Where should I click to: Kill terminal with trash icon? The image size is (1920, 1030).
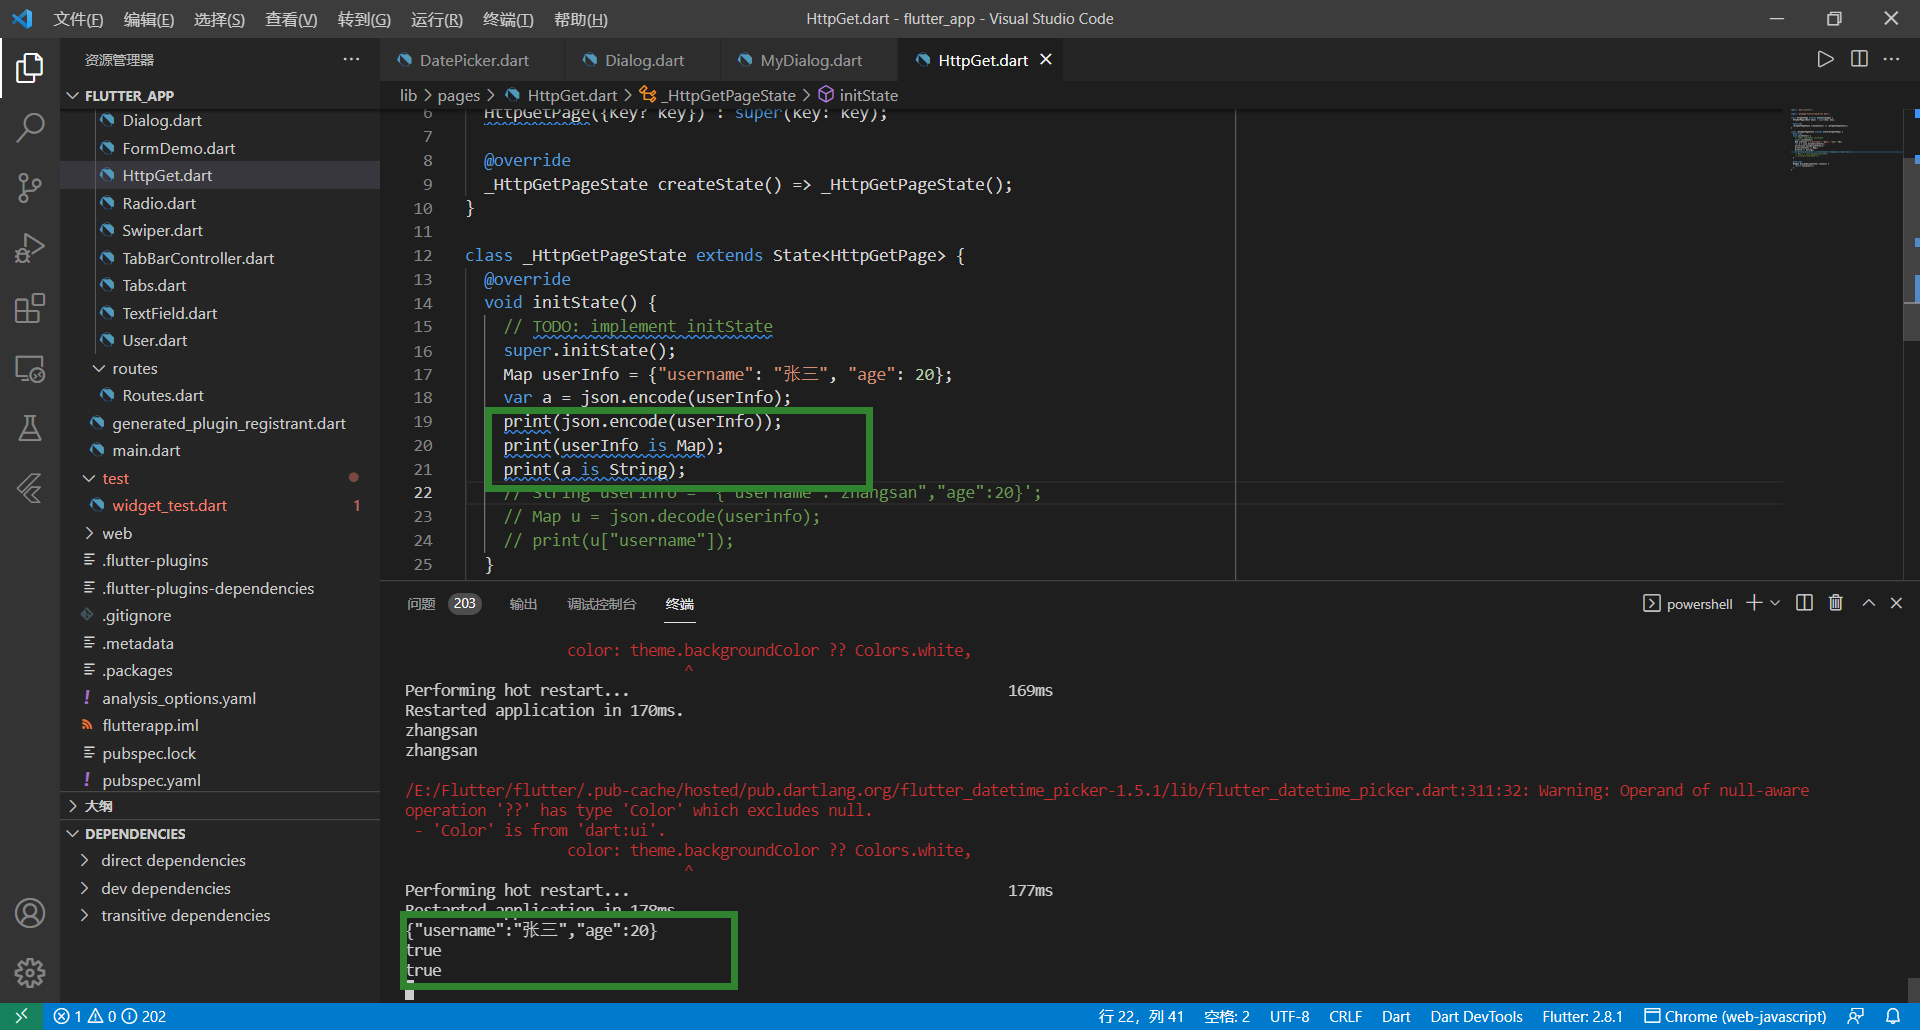1836,603
